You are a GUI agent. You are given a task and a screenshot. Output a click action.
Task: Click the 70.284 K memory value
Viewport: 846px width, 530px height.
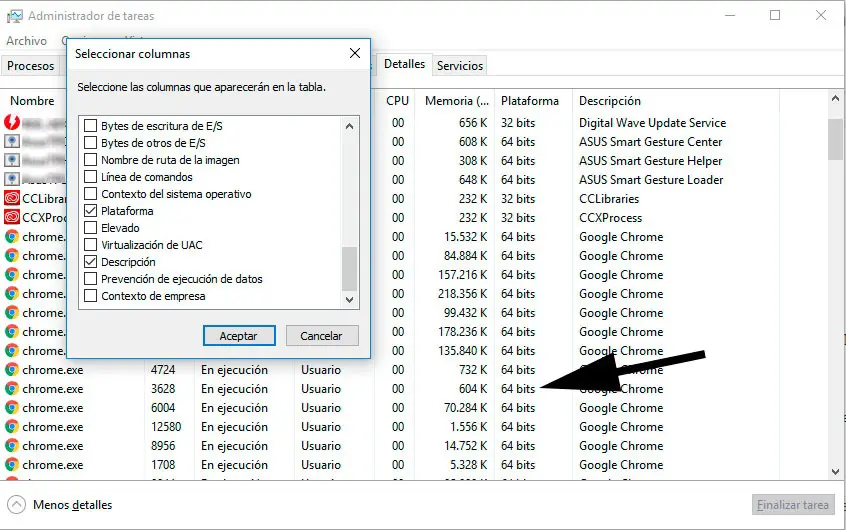point(466,407)
